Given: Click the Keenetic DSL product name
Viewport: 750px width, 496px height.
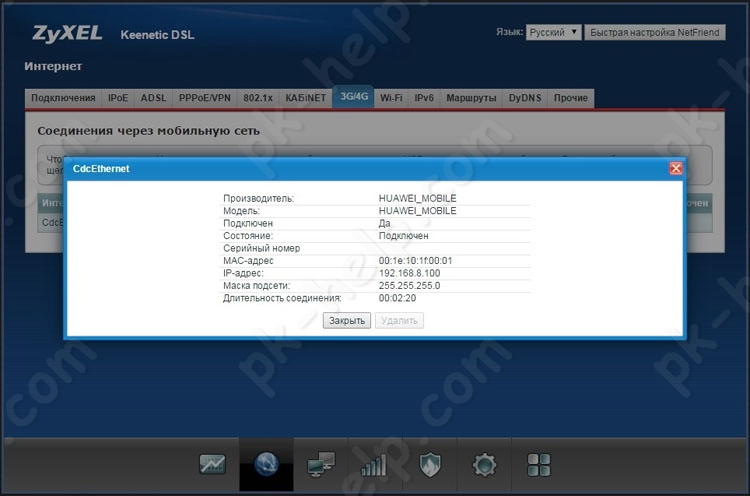Looking at the screenshot, I should tap(157, 35).
